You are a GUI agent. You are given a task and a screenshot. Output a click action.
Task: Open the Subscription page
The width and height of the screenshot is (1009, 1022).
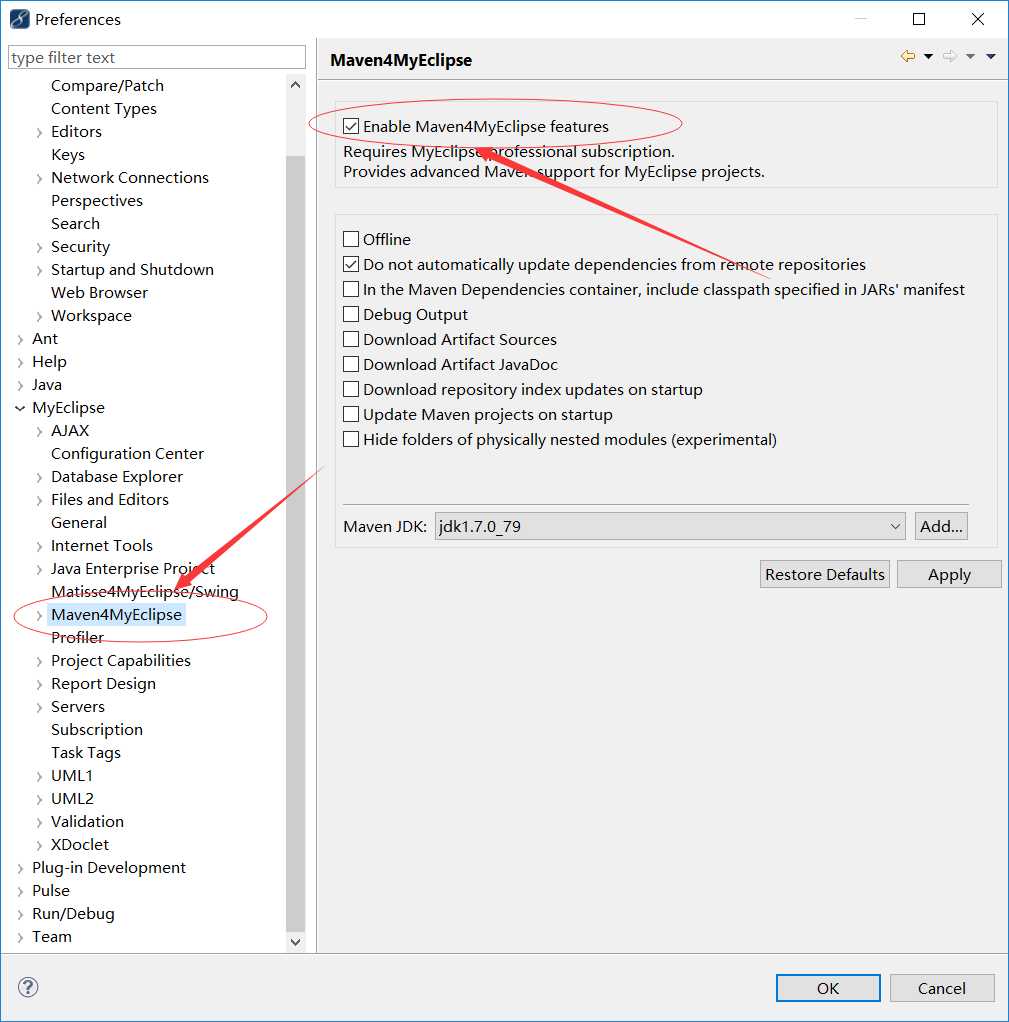[96, 729]
